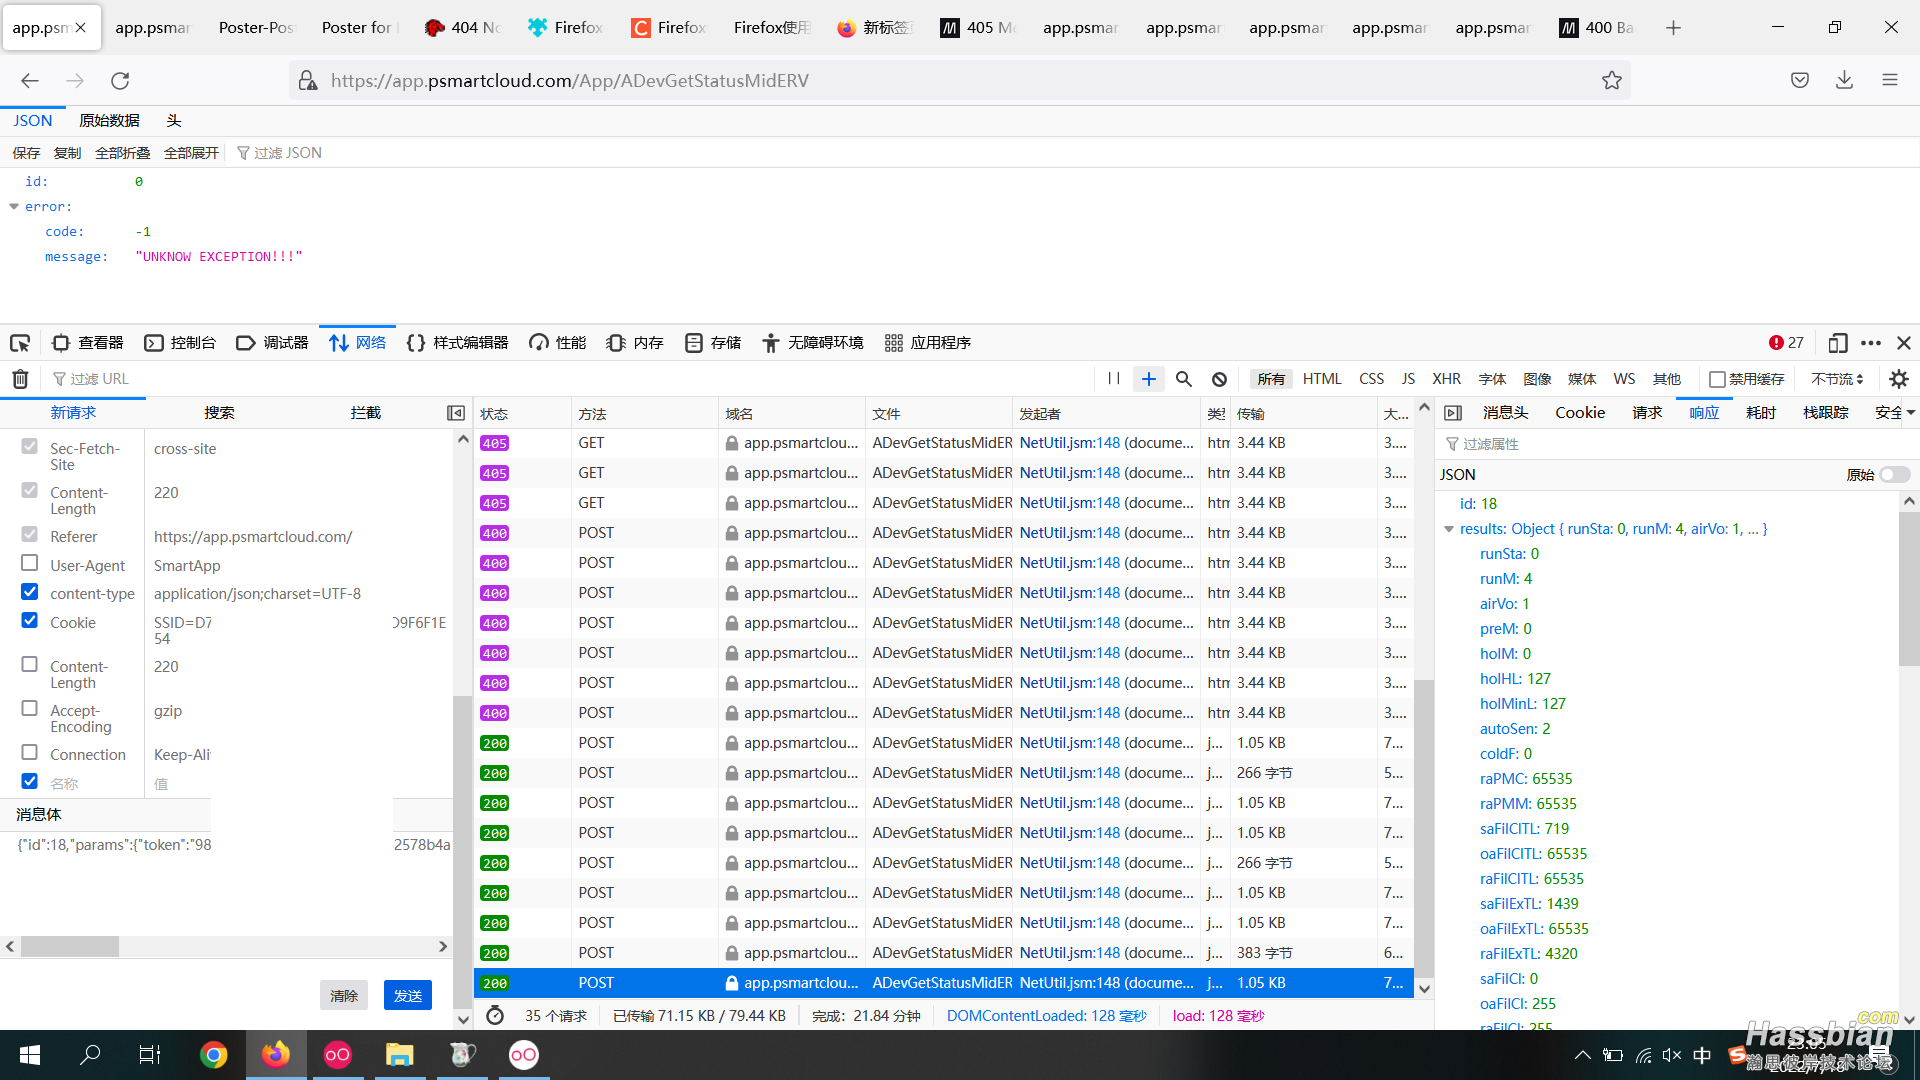Open Chrome from the taskbar
This screenshot has width=1920, height=1080.
214,1055
